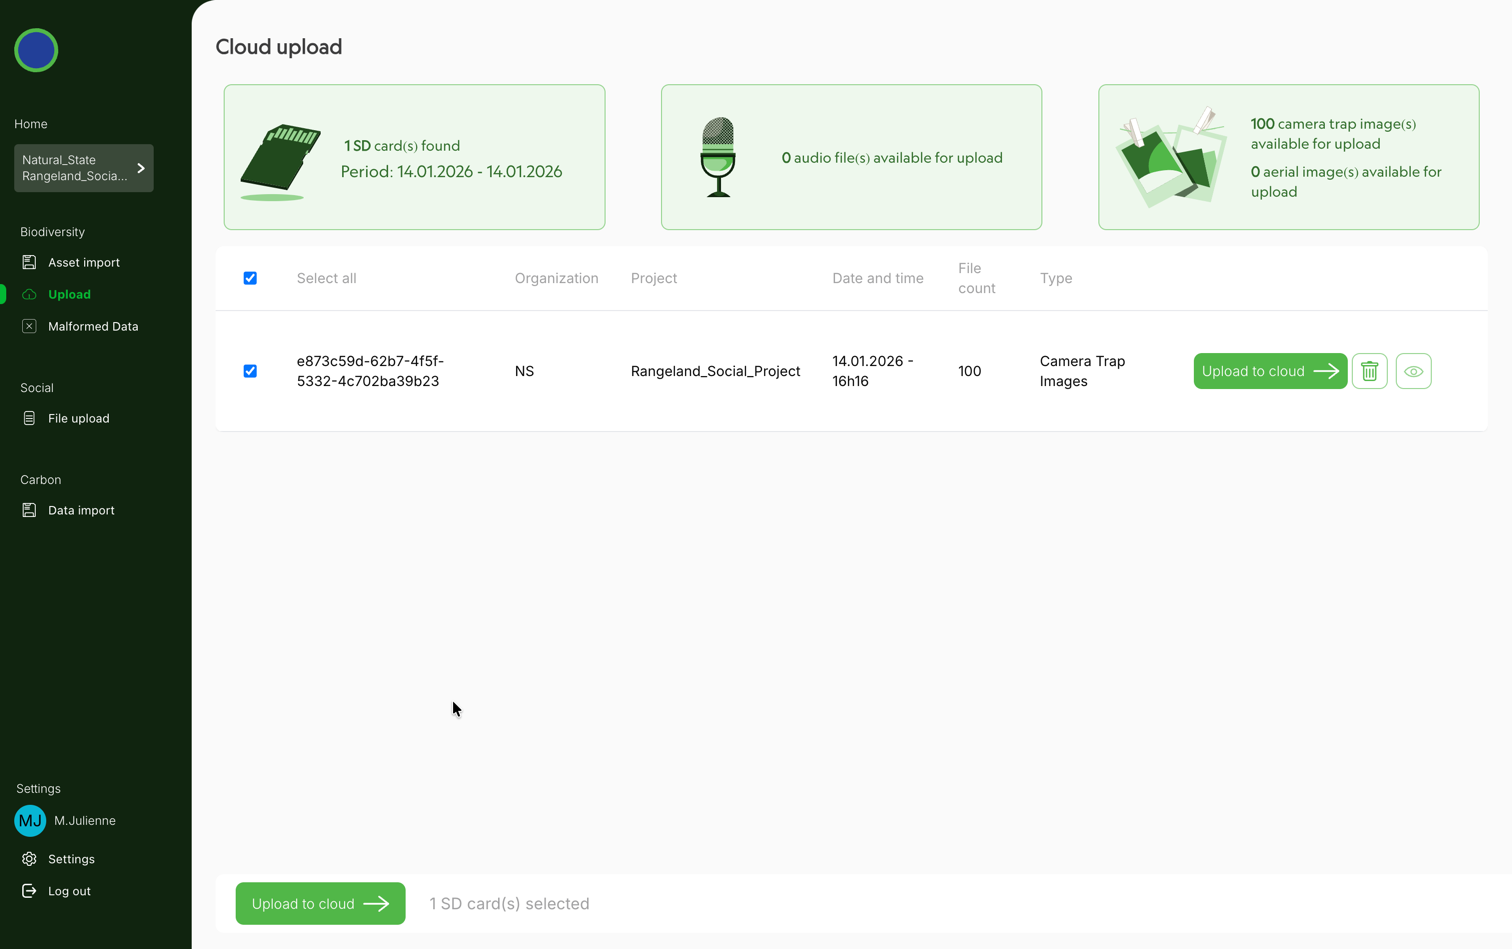Expand the Natural_State Rangeland project switcher
1512x949 pixels.
click(84, 168)
